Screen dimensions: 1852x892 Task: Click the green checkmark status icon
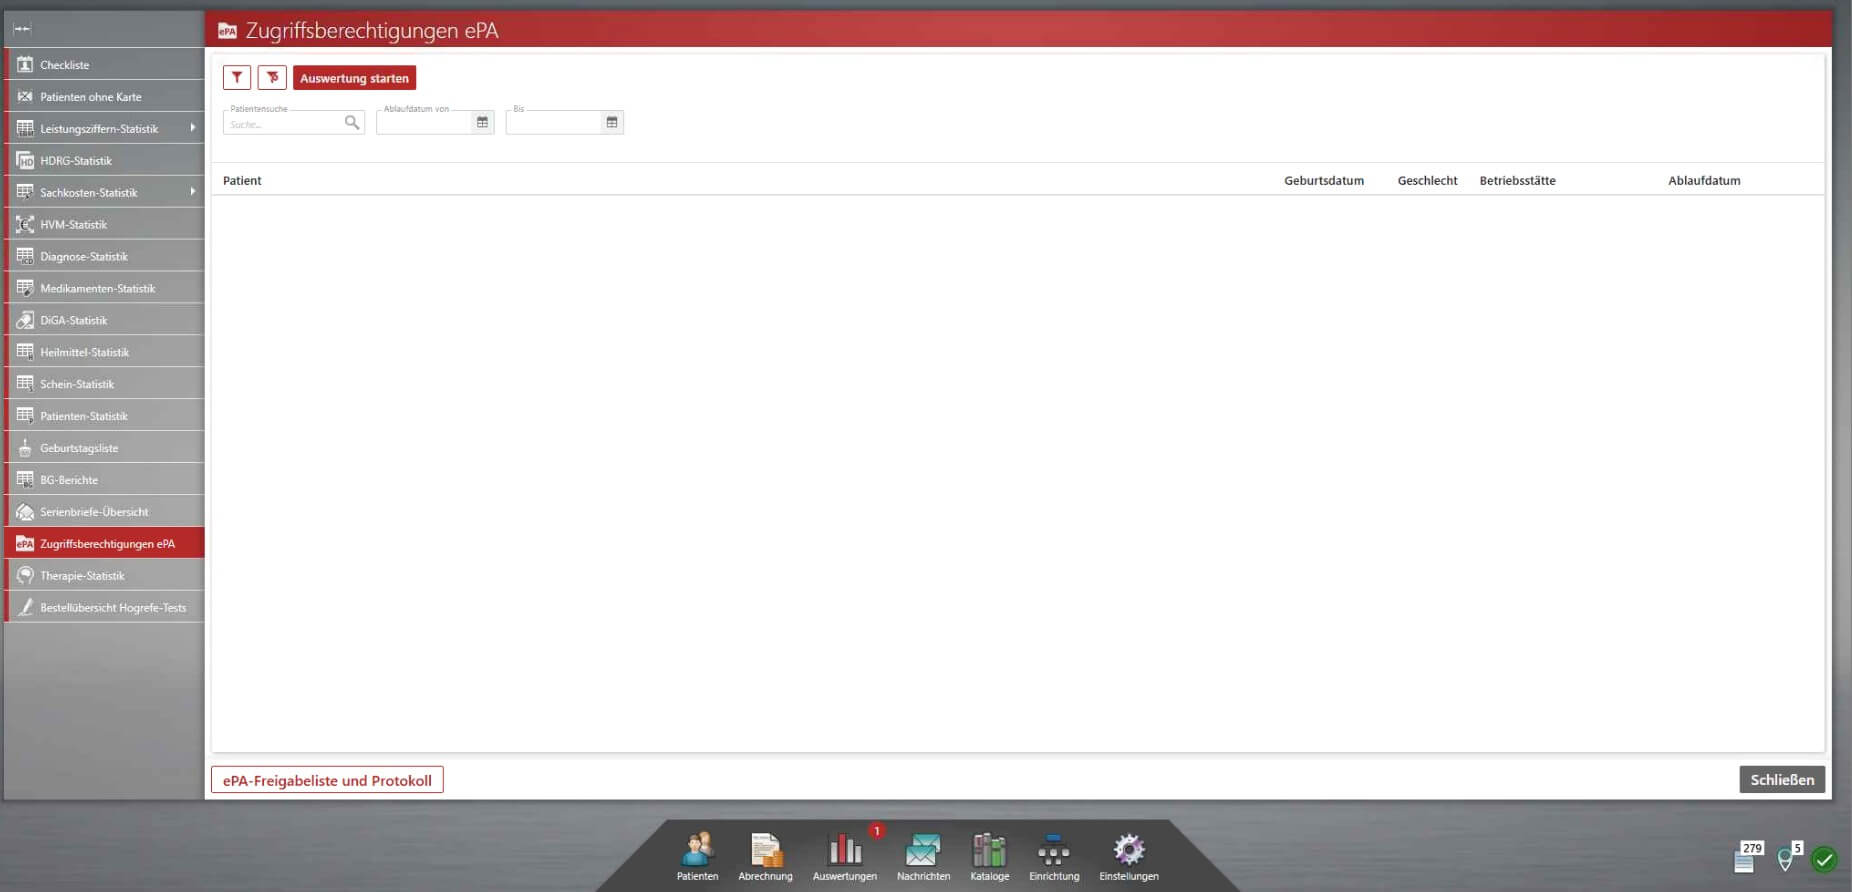[1824, 859]
